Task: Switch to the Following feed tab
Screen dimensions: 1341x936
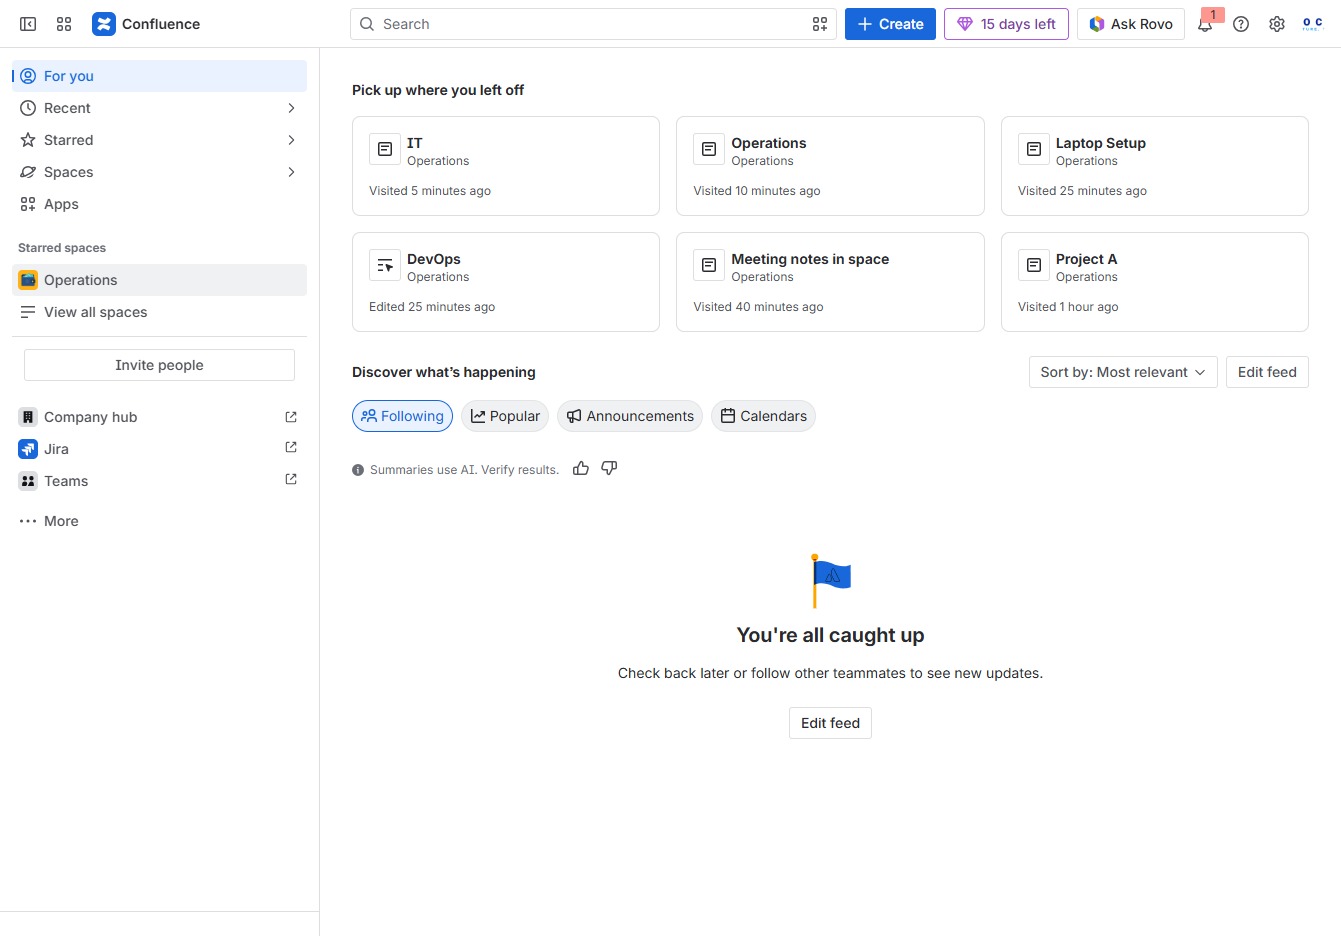Action: [x=402, y=416]
